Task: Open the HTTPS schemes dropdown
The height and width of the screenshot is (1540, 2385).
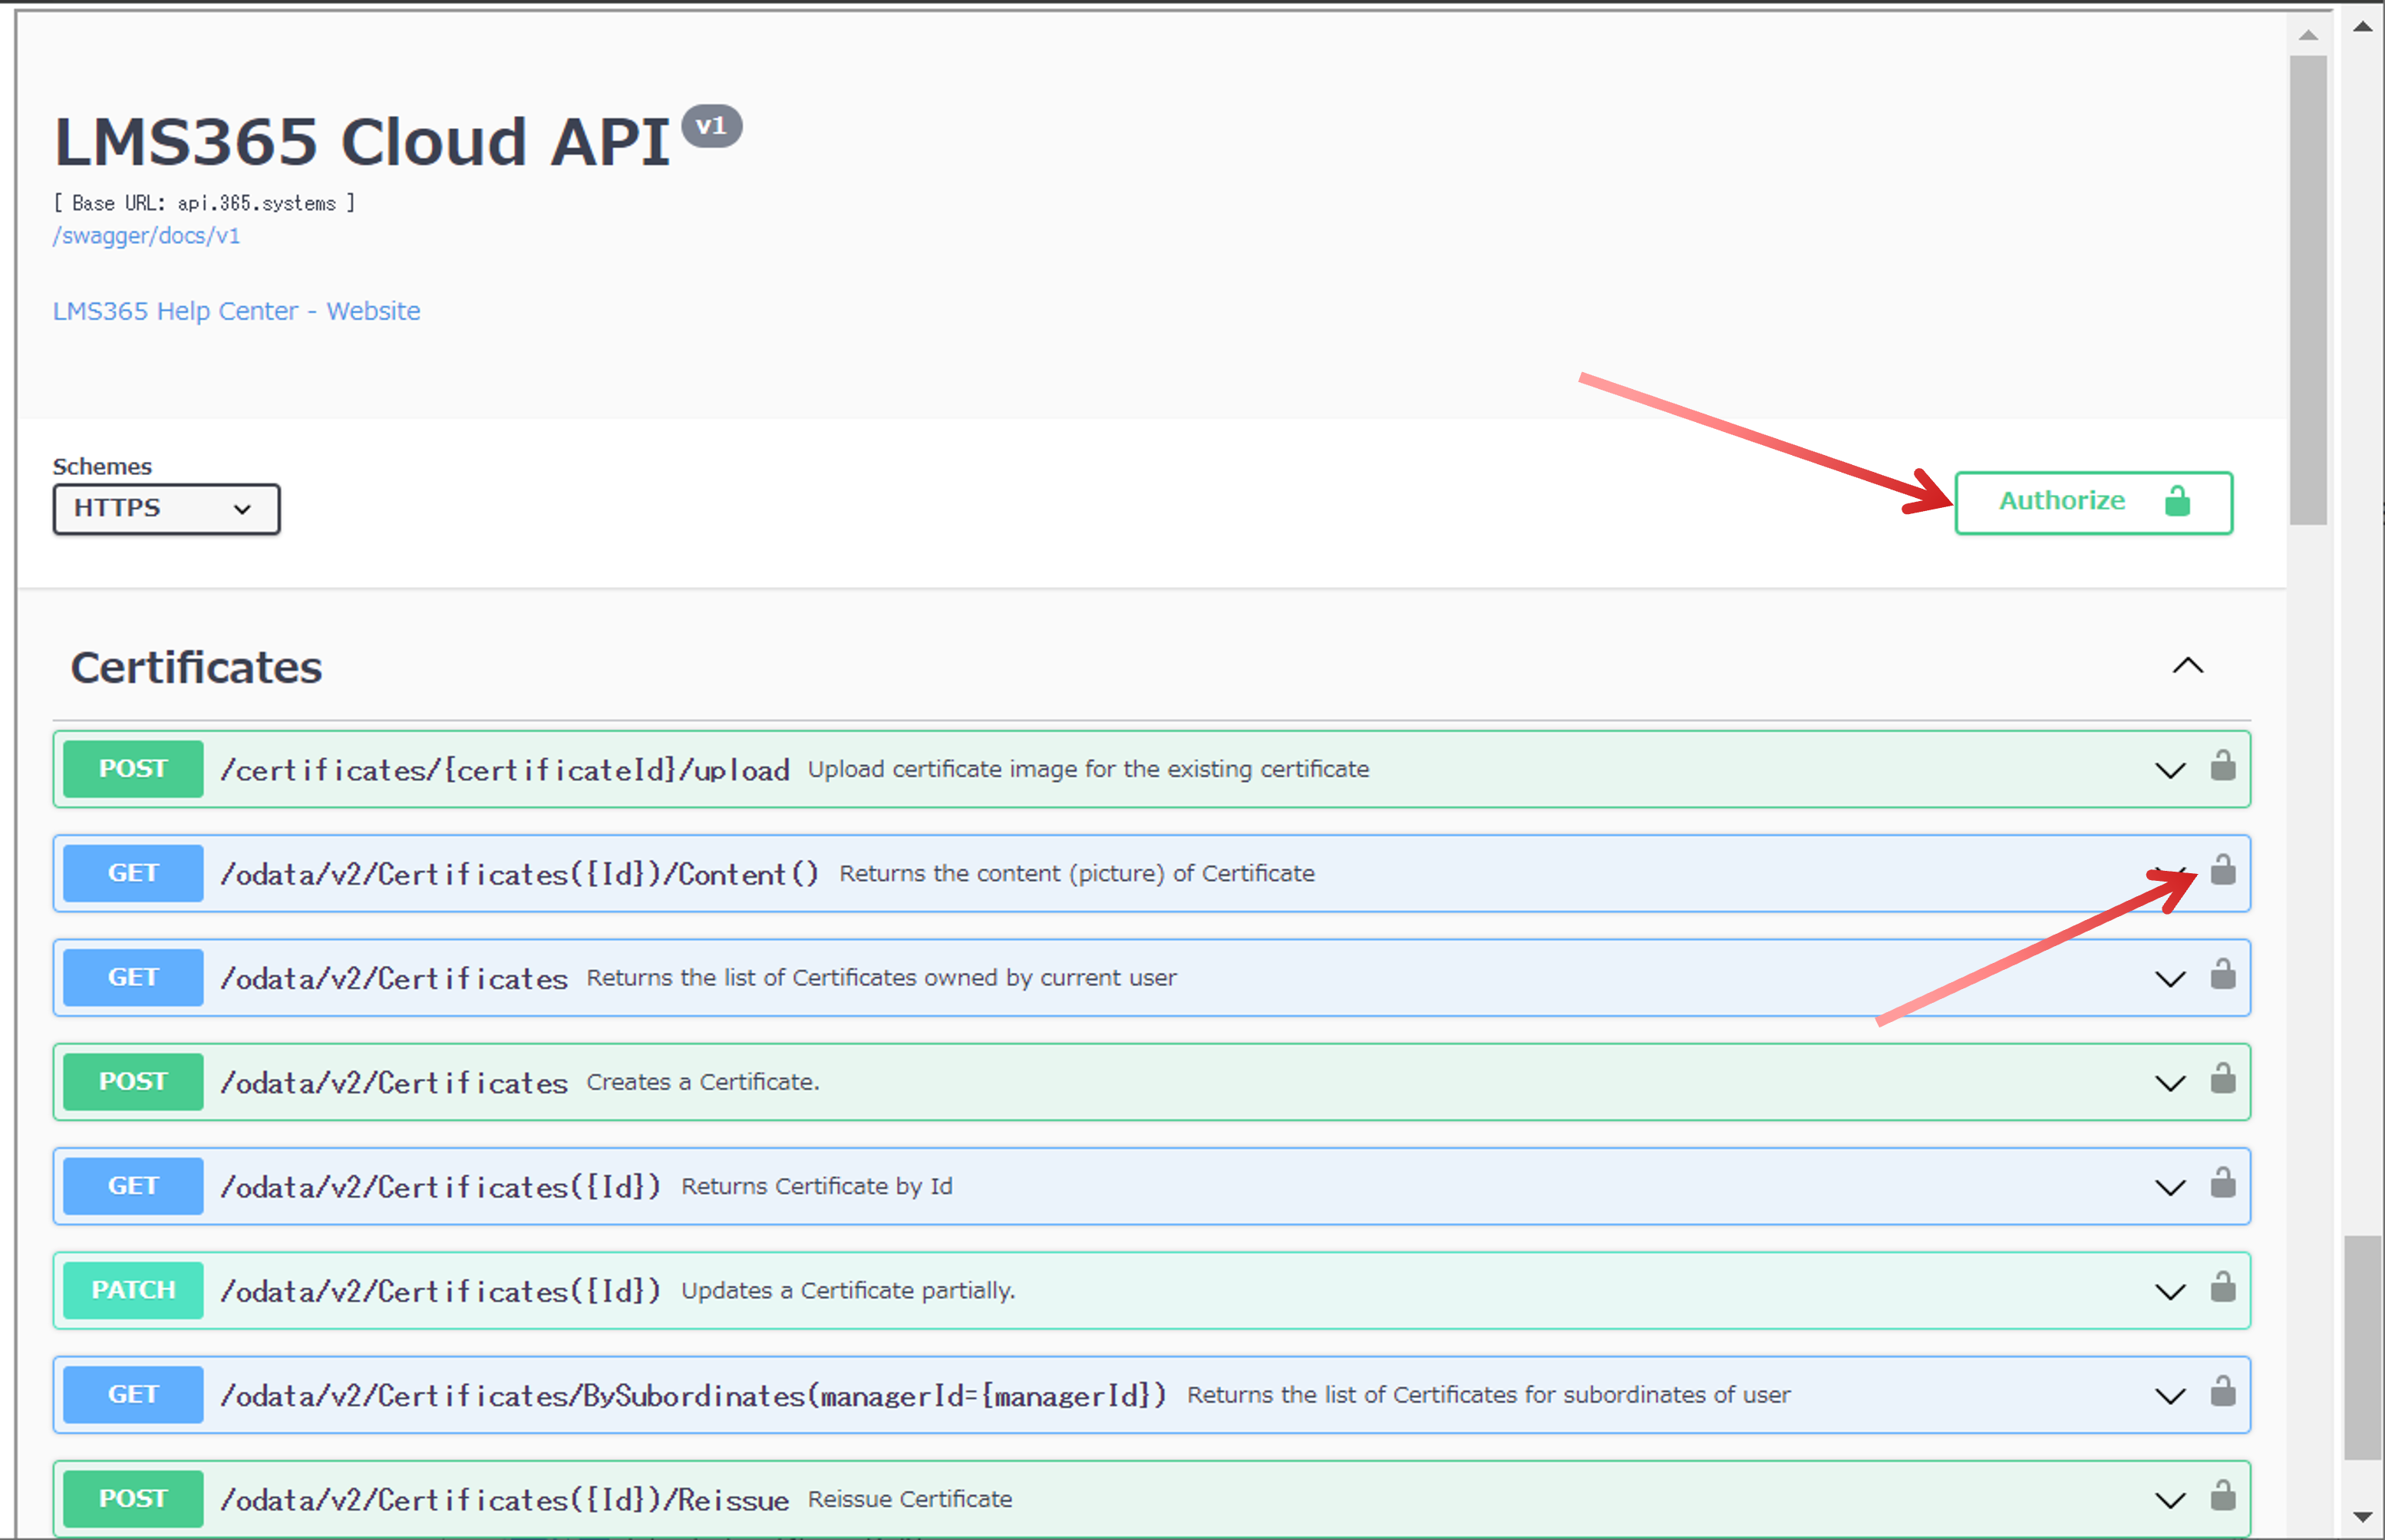Action: [166, 509]
